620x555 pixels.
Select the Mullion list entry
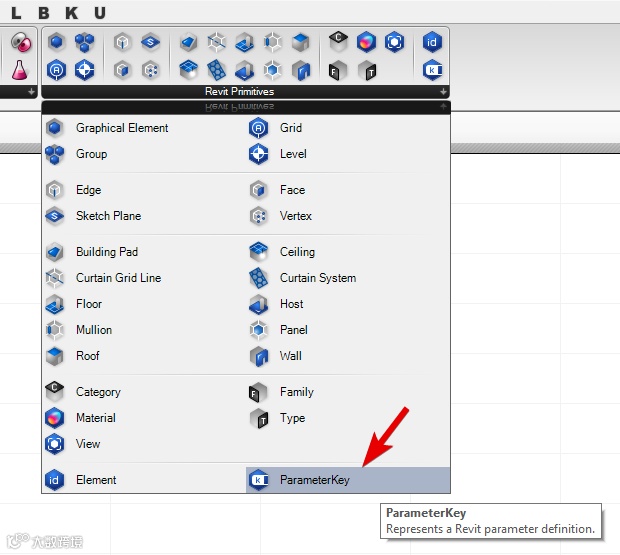[144, 330]
